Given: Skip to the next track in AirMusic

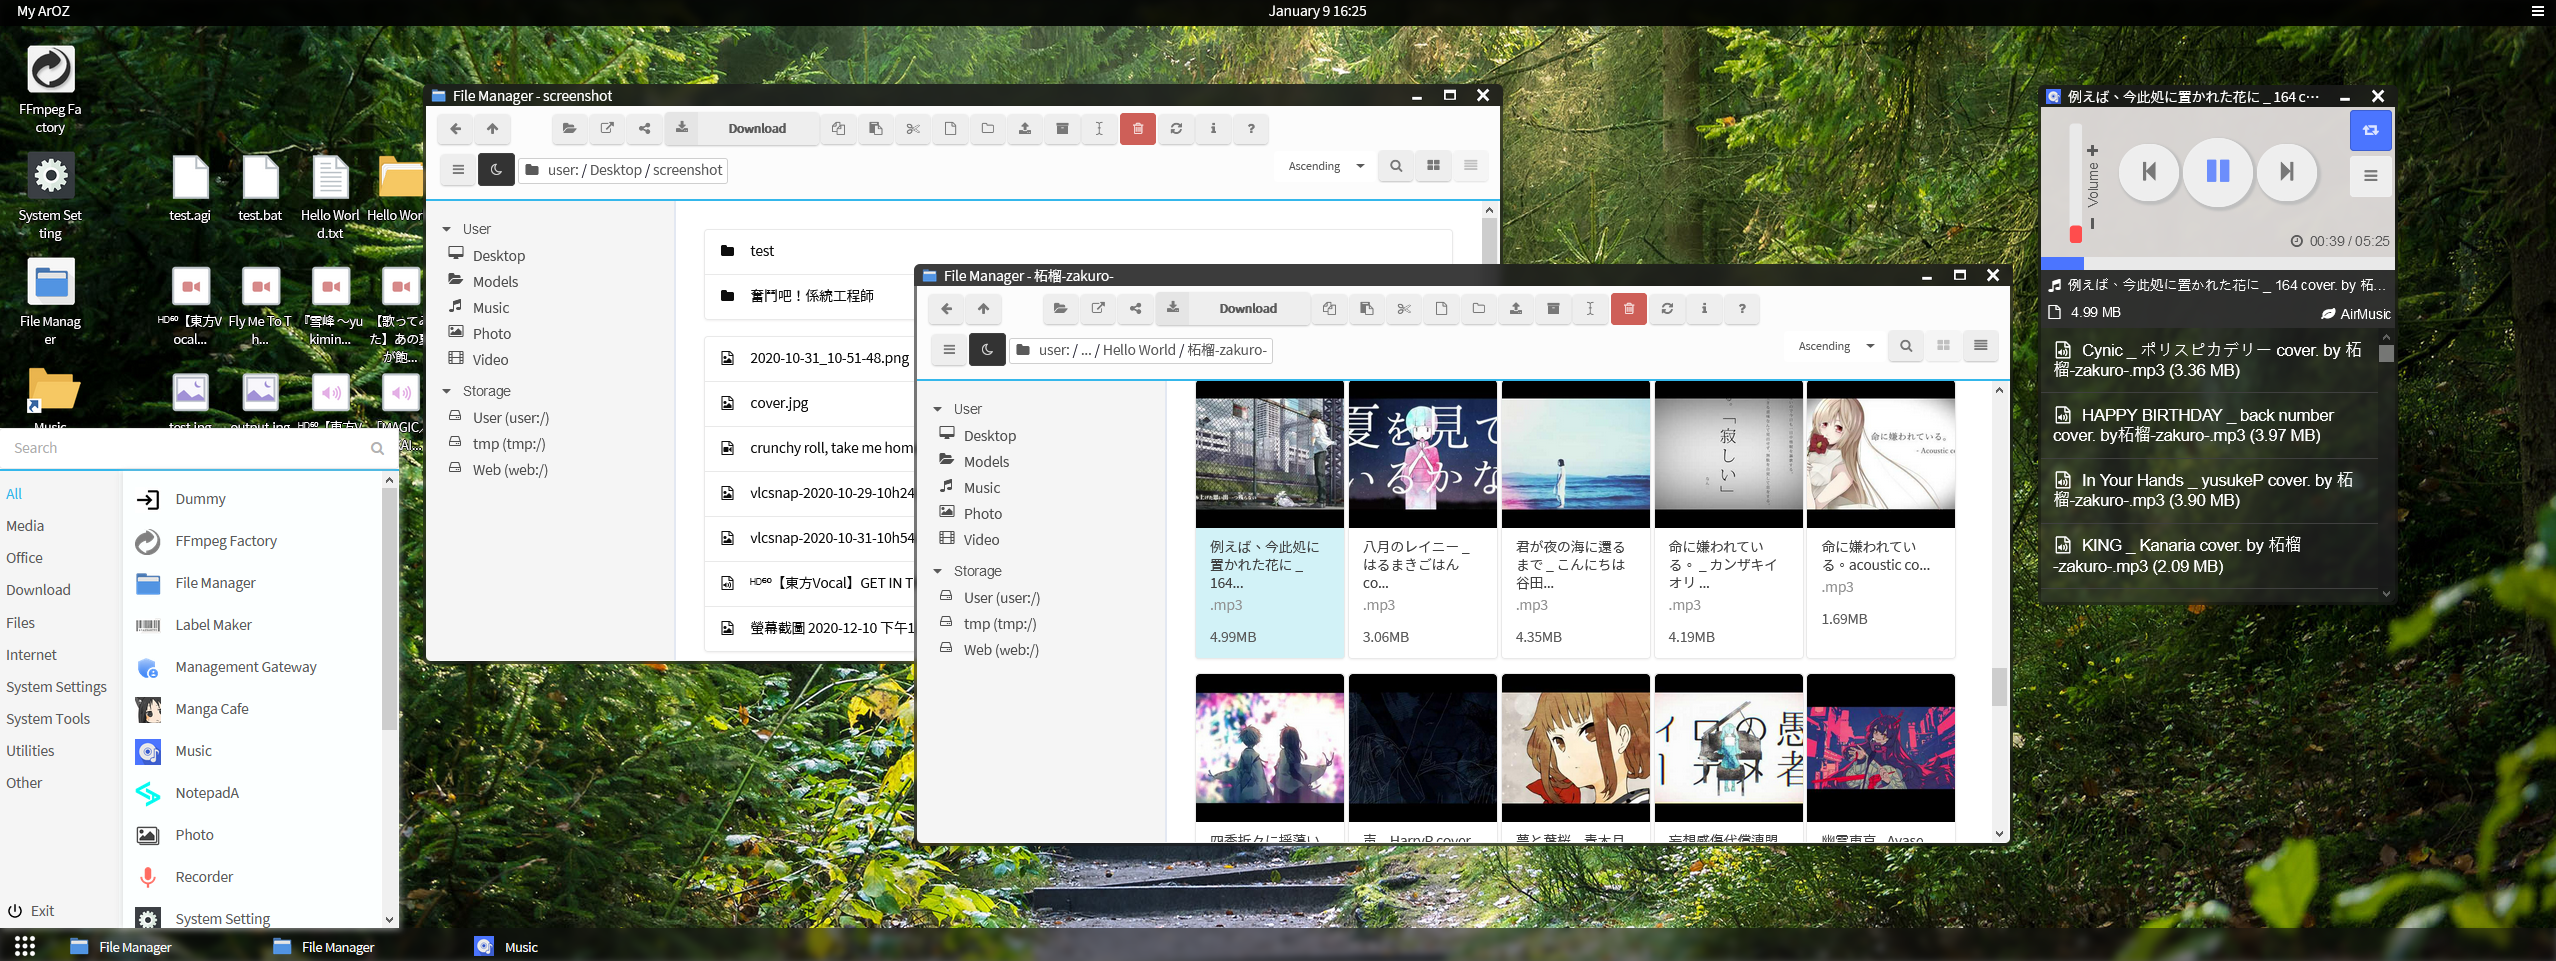Looking at the screenshot, I should 2286,172.
